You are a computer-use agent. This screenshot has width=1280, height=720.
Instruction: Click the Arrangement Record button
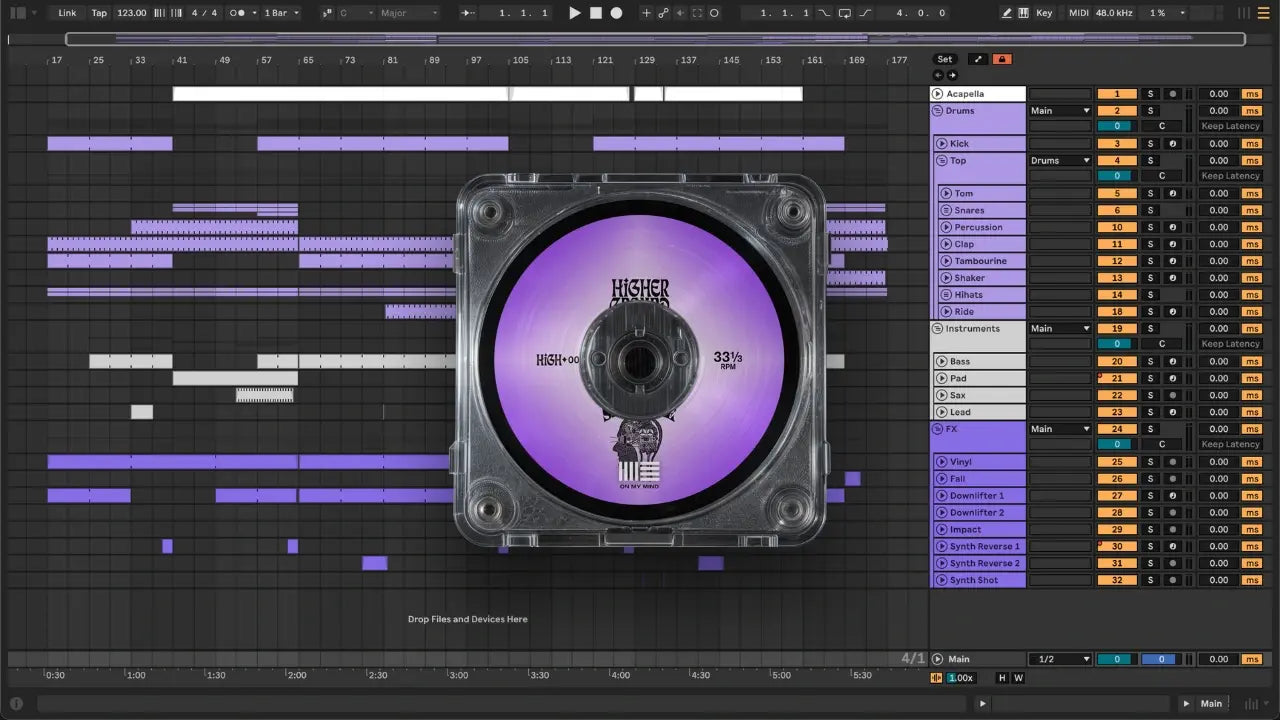pos(616,13)
